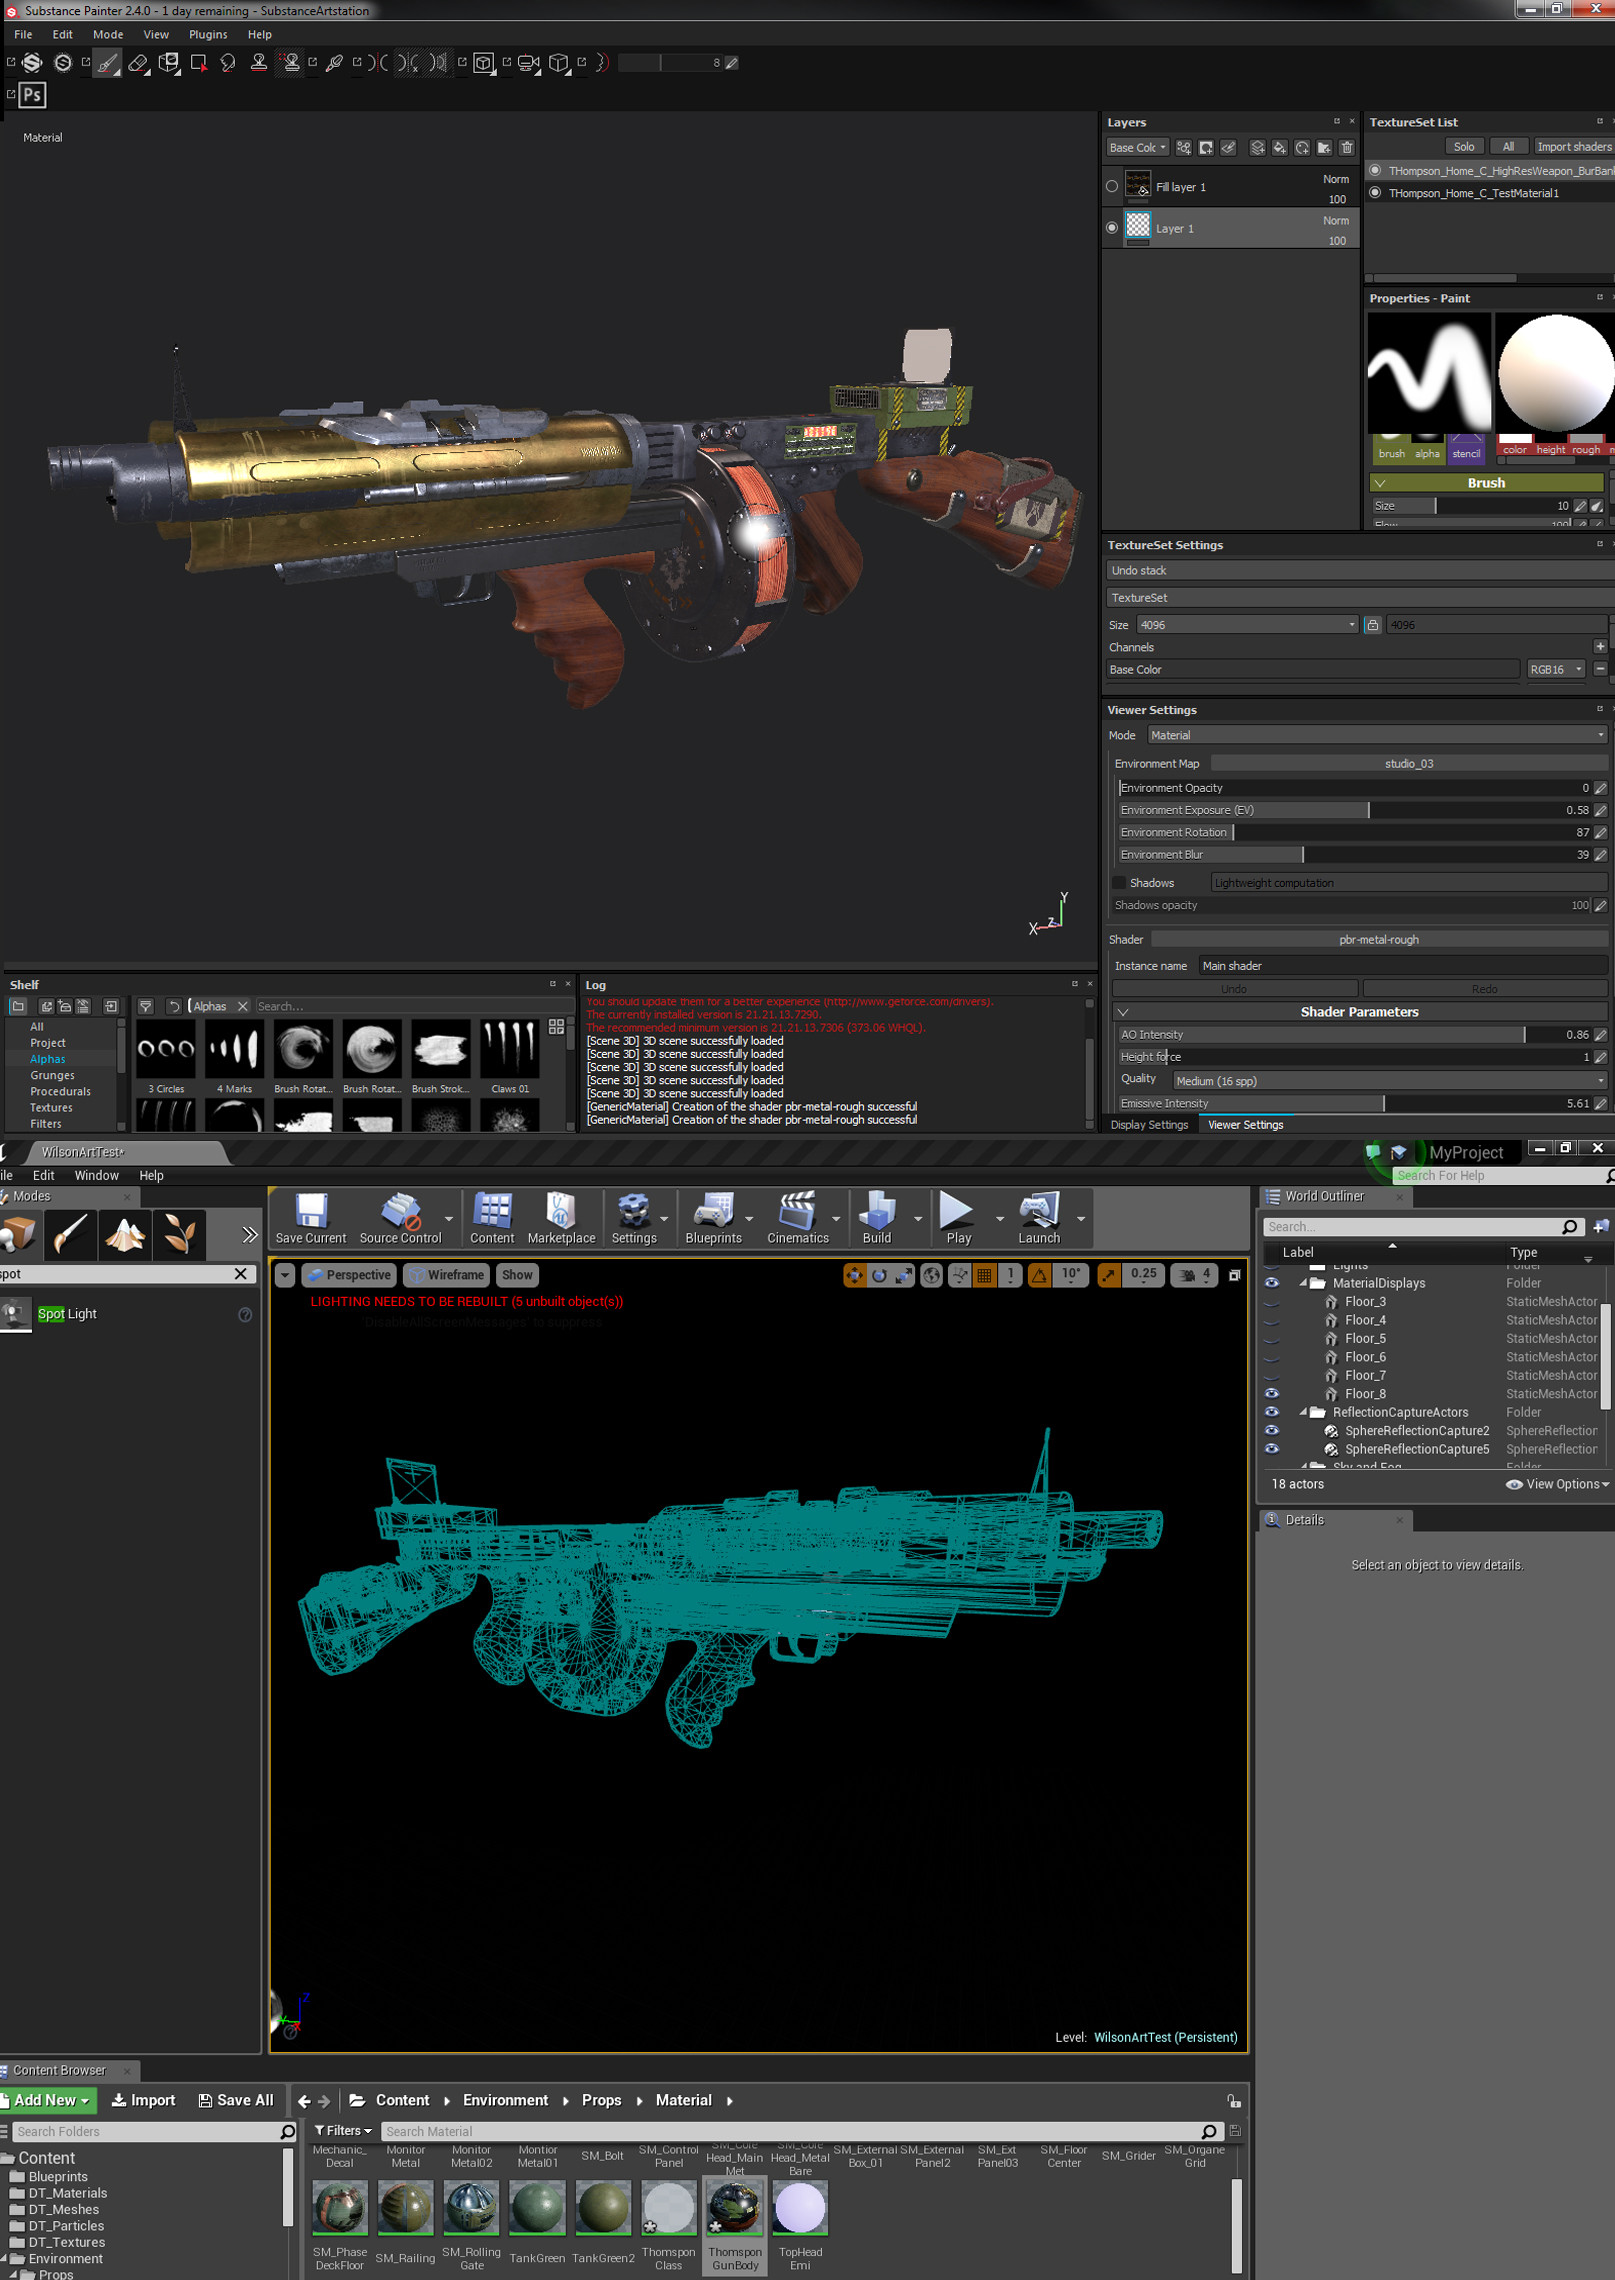Switch to the Display Settings tab
The height and width of the screenshot is (2280, 1615).
pyautogui.click(x=1150, y=1124)
